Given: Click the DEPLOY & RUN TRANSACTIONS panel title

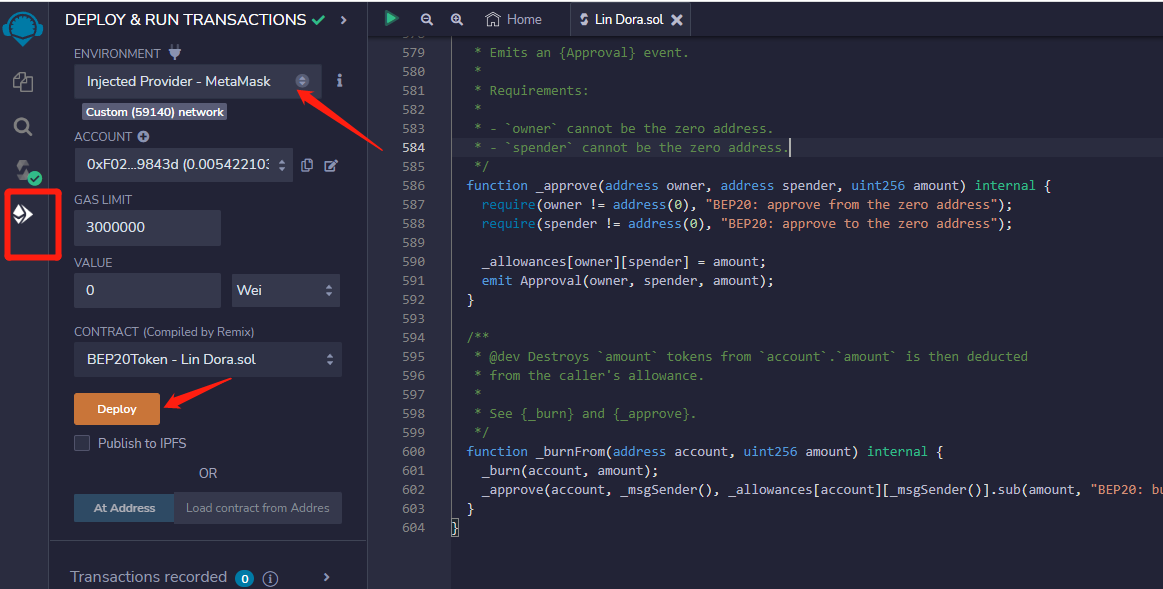Looking at the screenshot, I should (x=185, y=20).
